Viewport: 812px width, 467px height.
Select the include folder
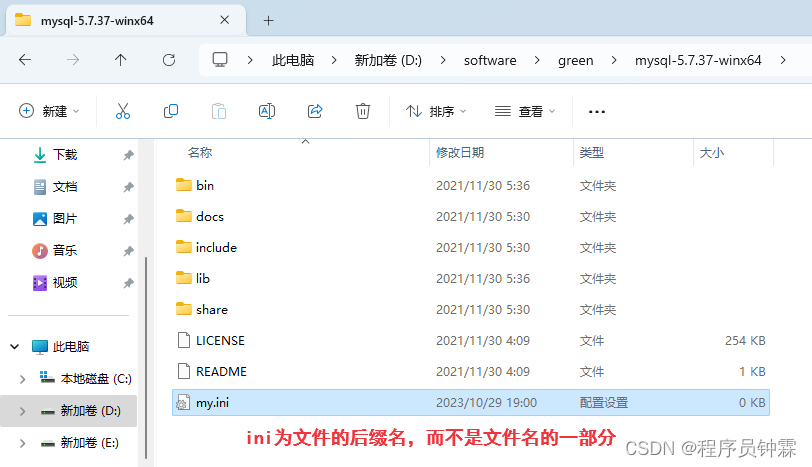coord(471,247)
